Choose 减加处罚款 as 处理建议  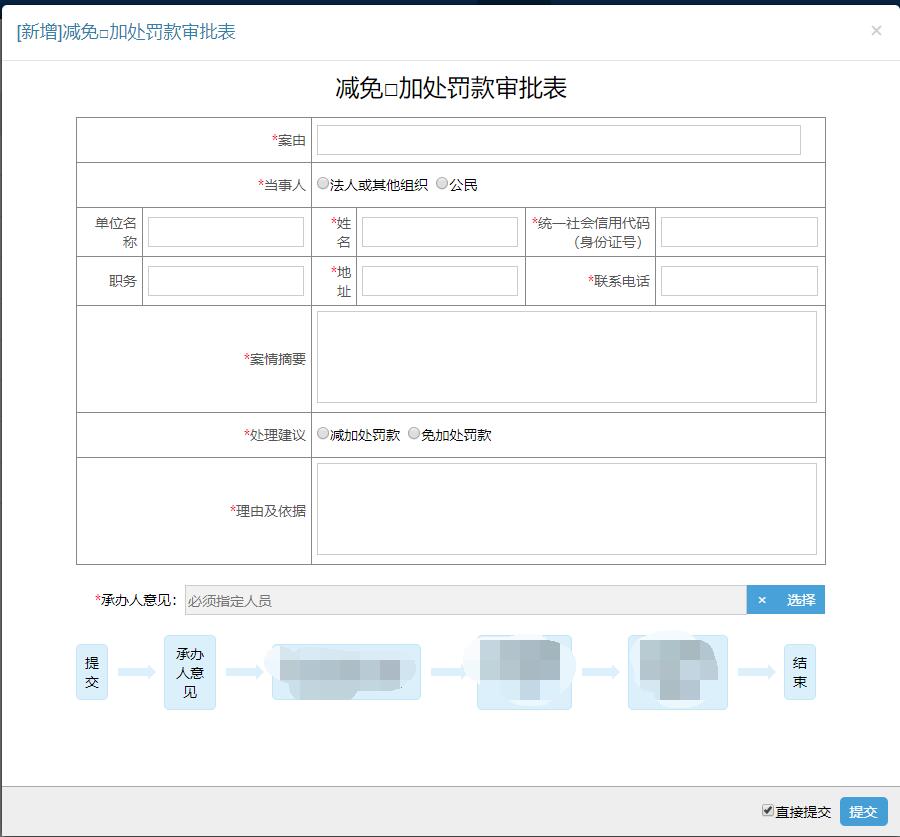click(x=323, y=434)
